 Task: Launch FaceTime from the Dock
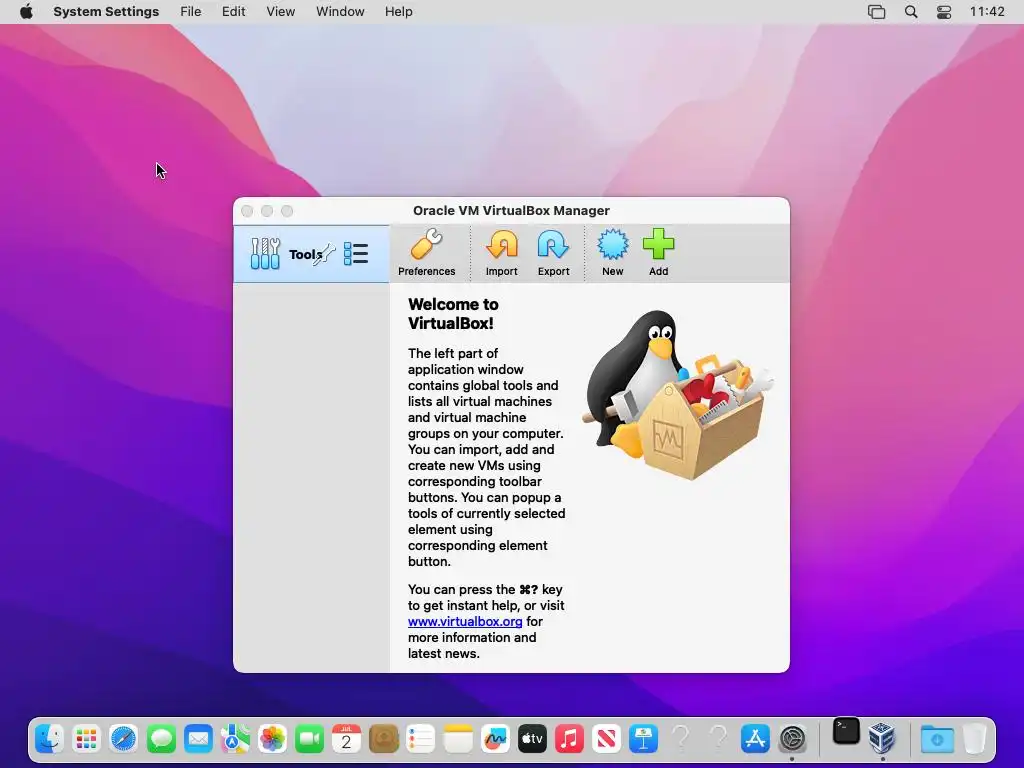[x=310, y=739]
